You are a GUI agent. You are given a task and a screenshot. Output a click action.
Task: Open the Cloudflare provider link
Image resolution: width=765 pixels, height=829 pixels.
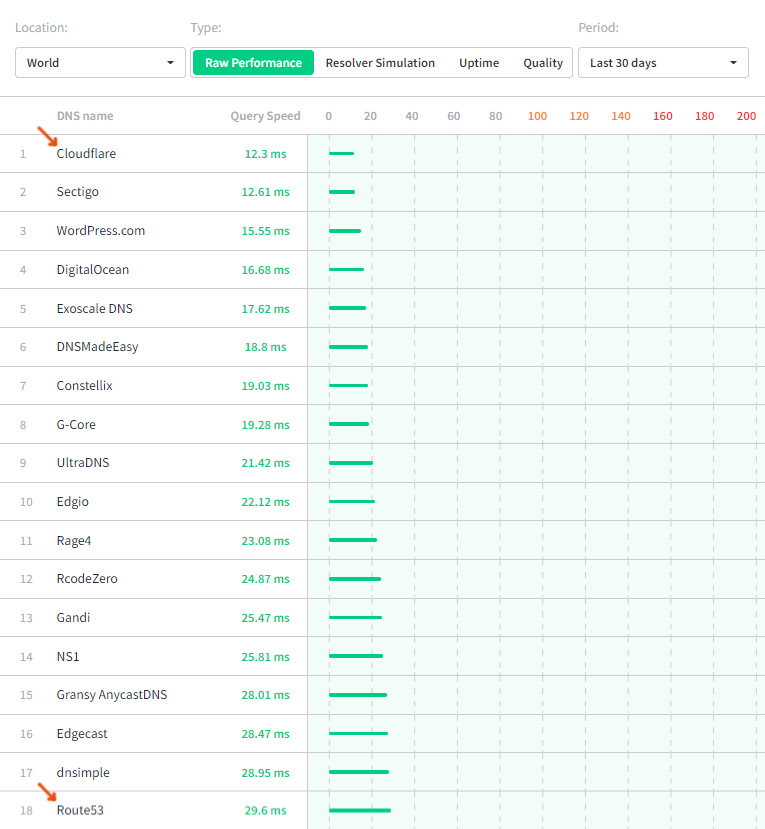point(86,153)
